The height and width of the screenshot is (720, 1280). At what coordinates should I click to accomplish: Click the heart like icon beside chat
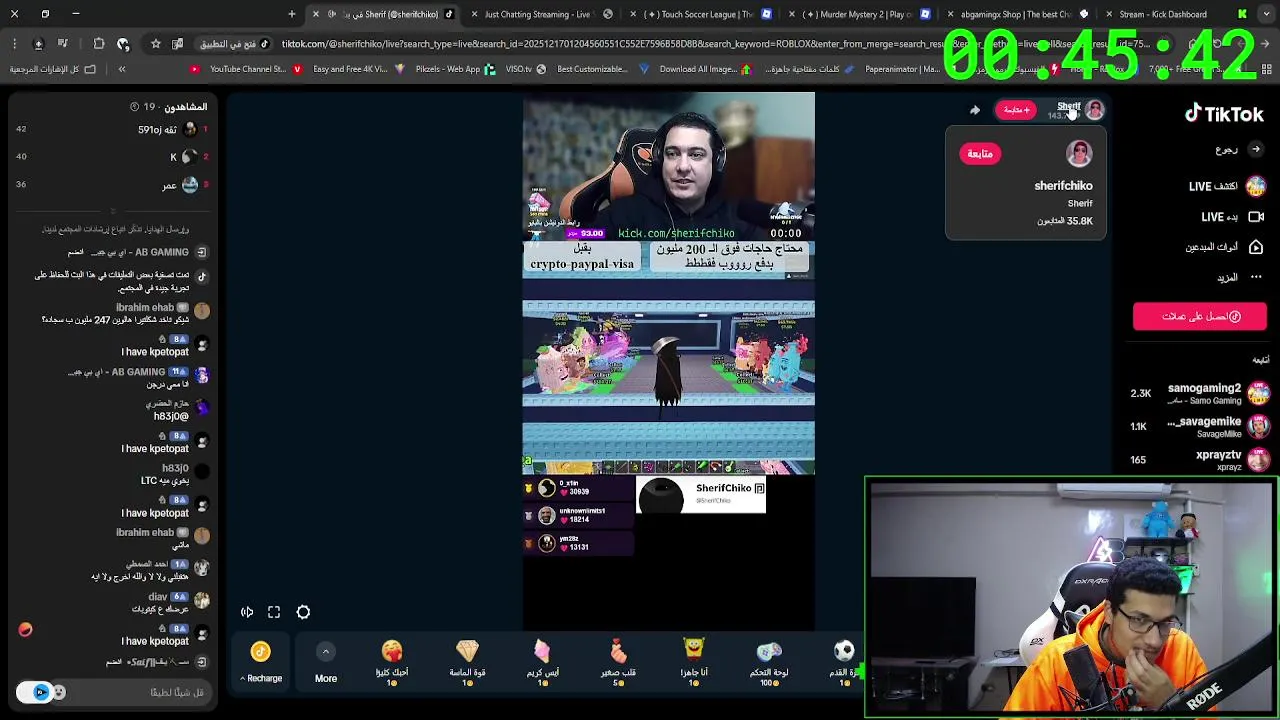click(25, 629)
